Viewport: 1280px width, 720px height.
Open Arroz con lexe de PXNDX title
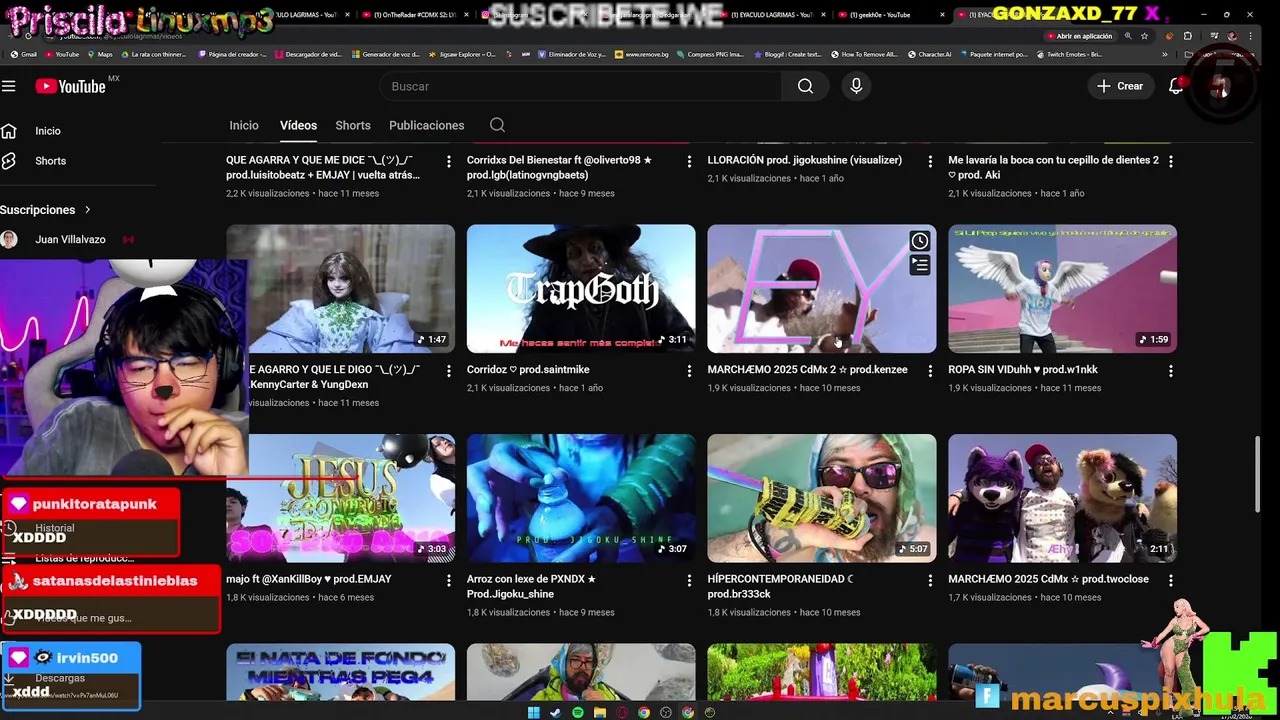531,586
